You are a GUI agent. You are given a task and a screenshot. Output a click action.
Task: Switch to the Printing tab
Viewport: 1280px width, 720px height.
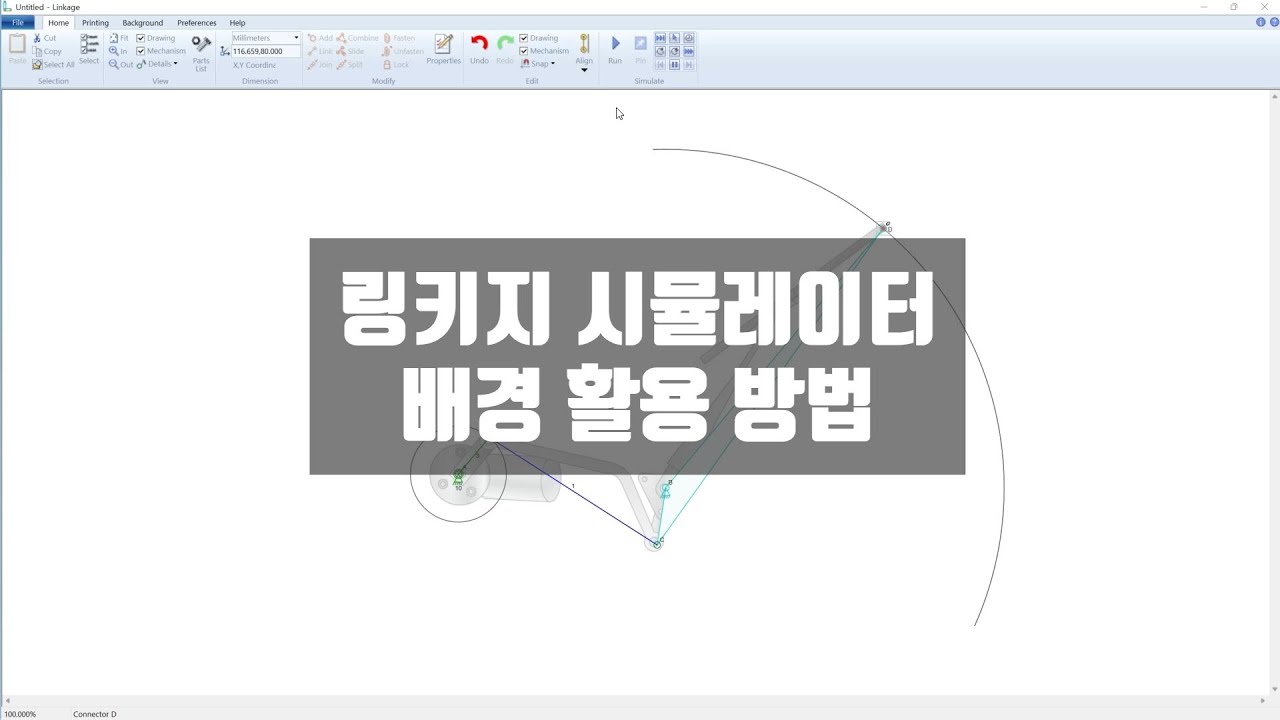point(95,22)
